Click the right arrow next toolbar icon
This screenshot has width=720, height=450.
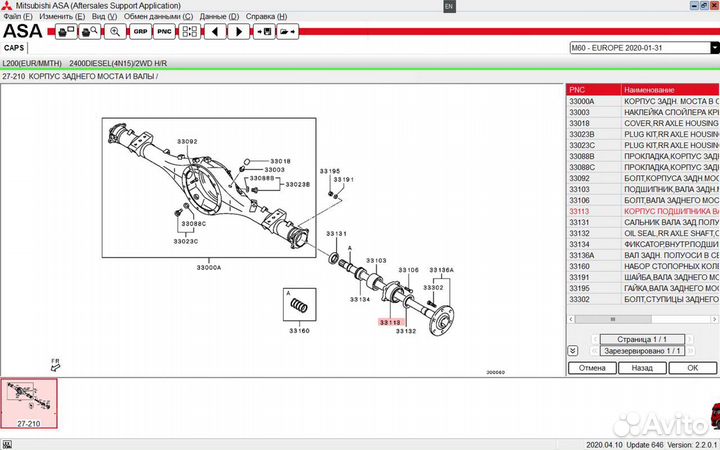(239, 32)
